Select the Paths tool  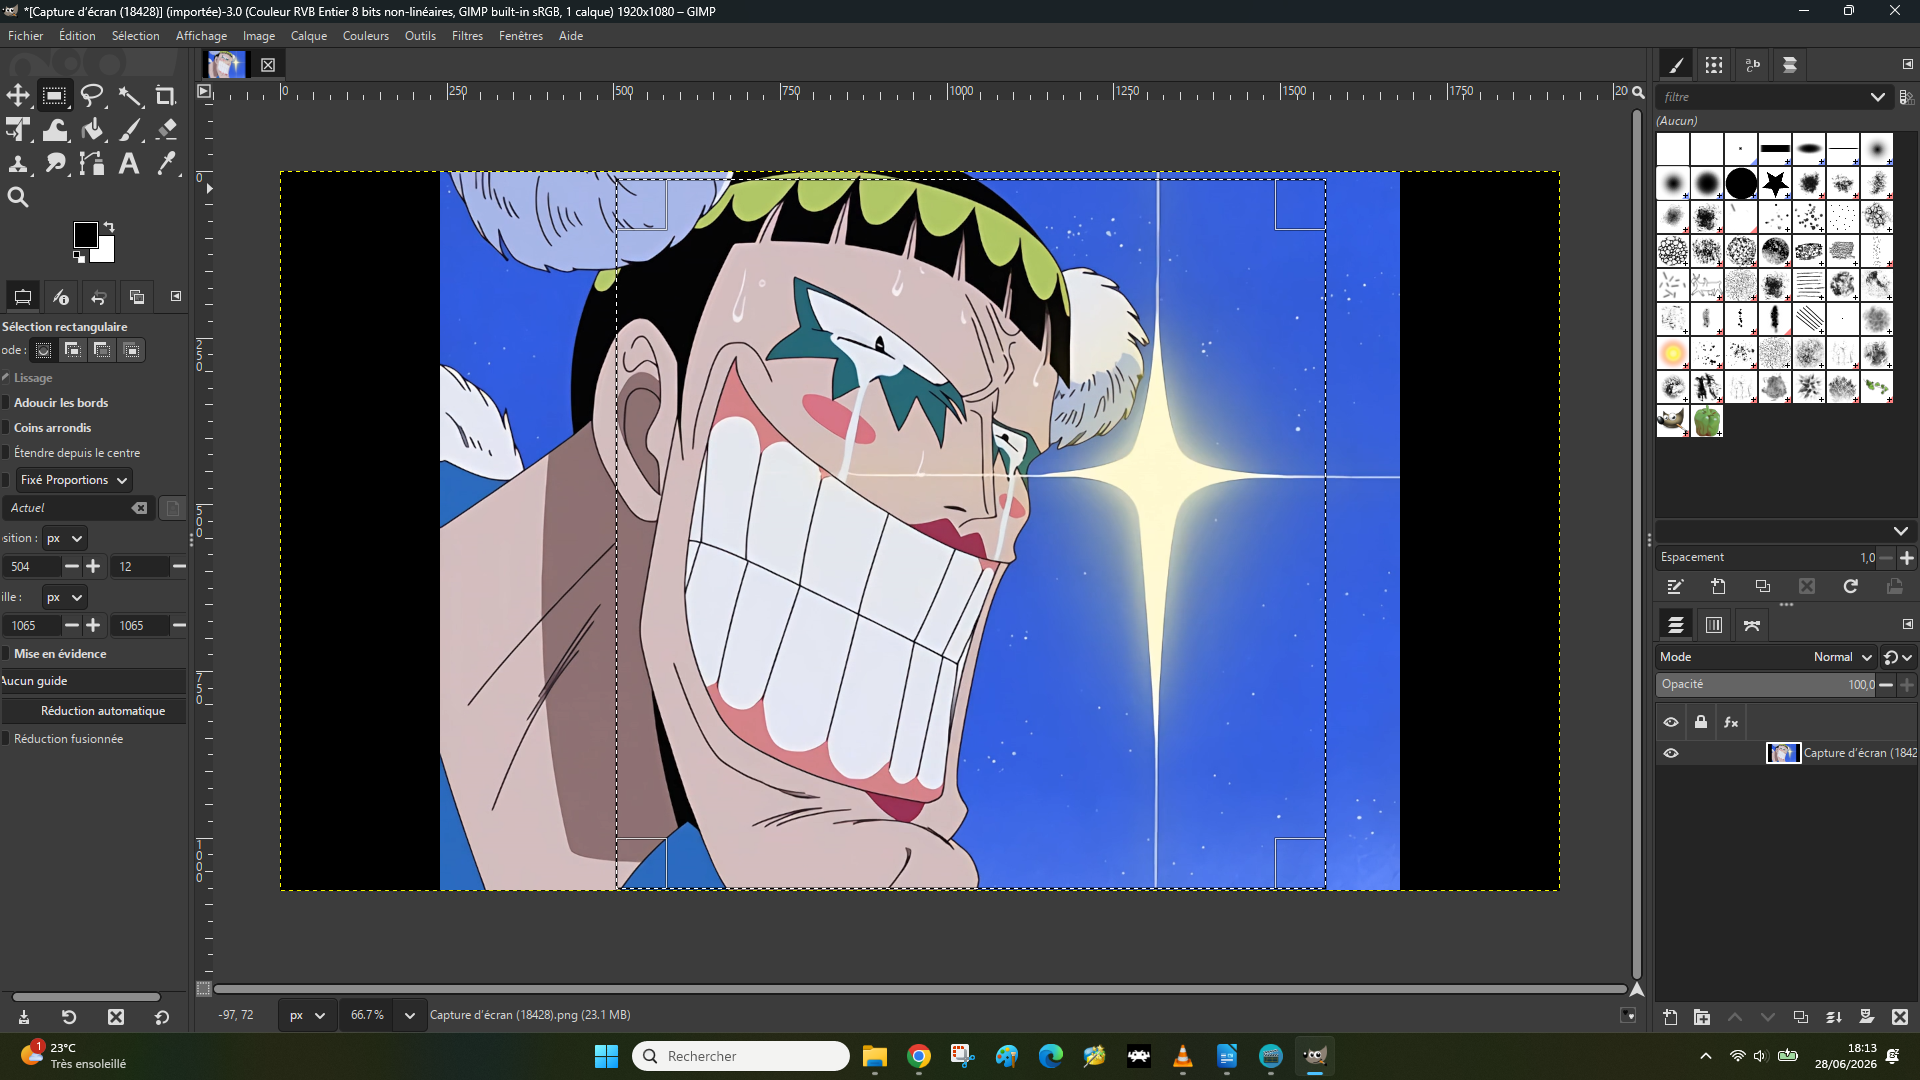coord(92,164)
